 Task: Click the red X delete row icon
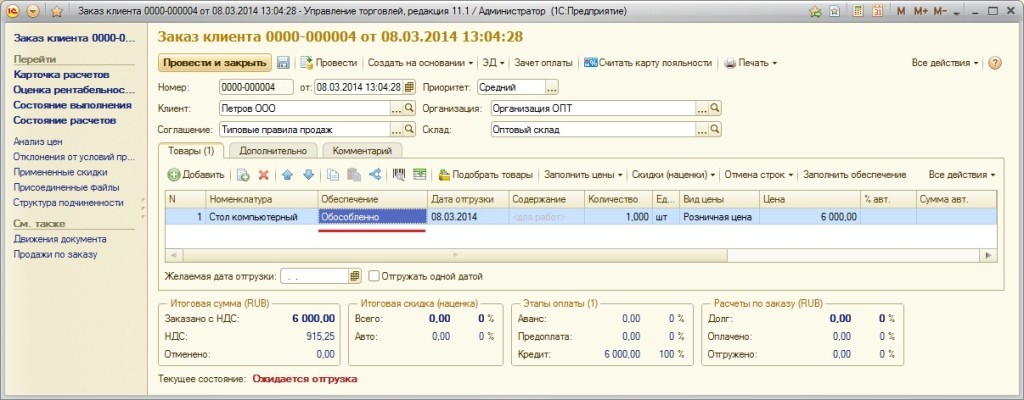pos(264,175)
